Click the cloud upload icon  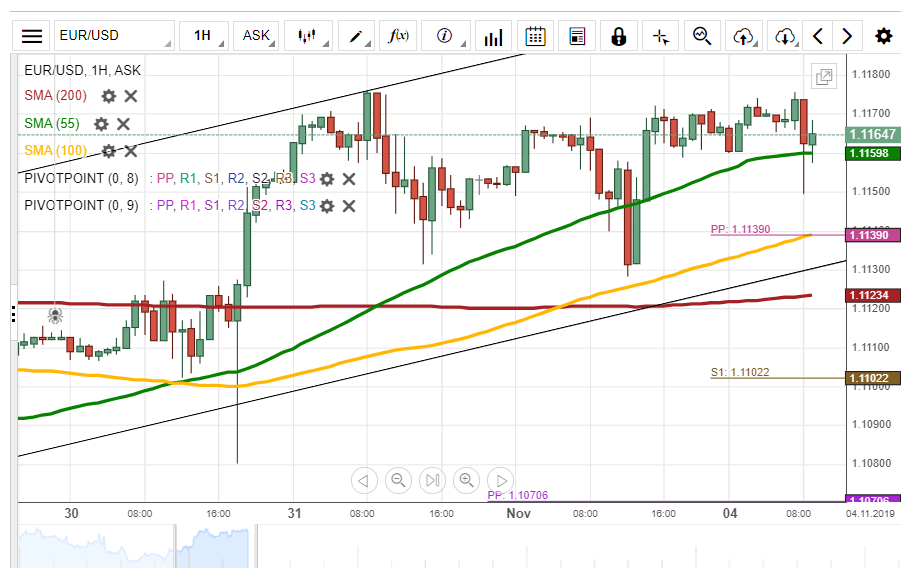click(x=743, y=36)
